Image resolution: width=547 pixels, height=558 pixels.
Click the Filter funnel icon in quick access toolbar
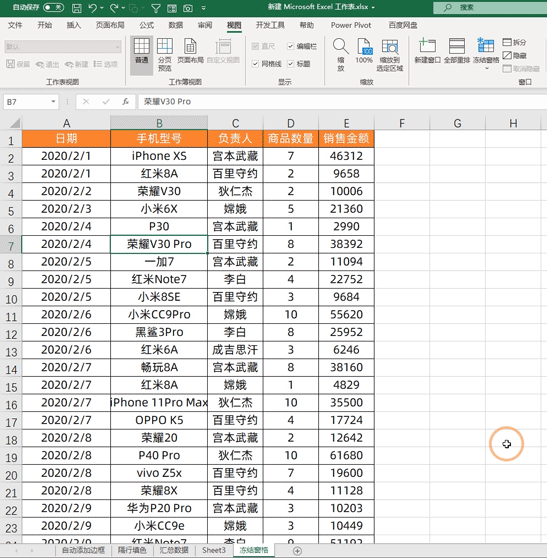(156, 8)
